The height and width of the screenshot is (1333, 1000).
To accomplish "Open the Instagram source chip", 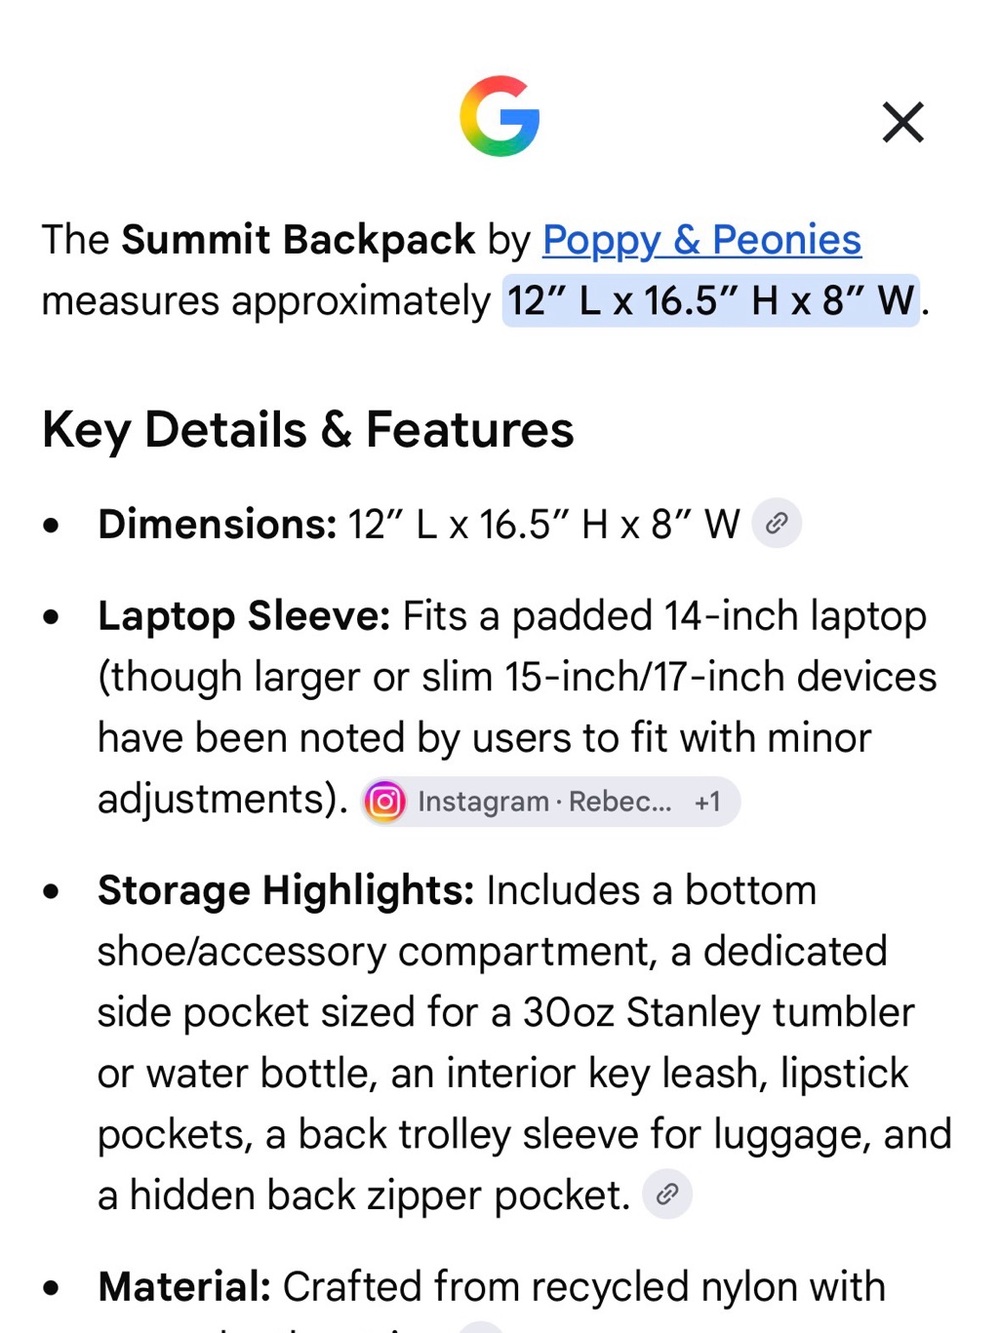I will coord(551,801).
